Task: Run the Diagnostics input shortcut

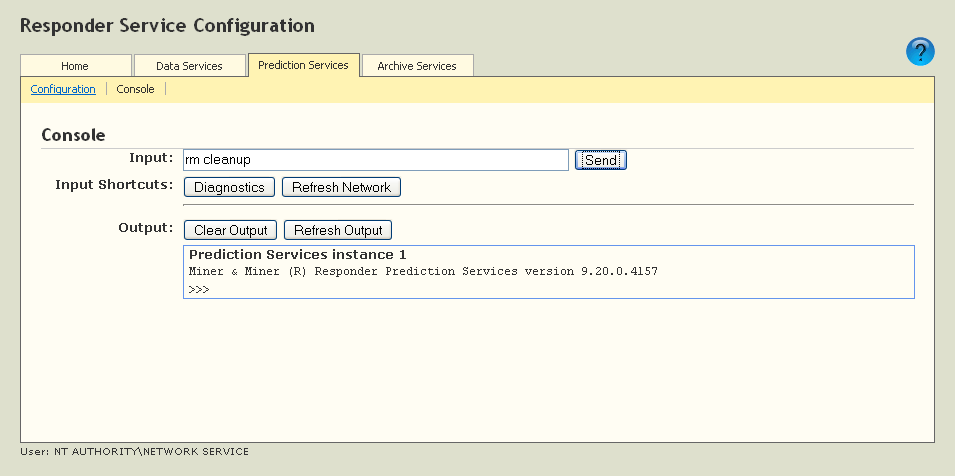Action: 229,187
